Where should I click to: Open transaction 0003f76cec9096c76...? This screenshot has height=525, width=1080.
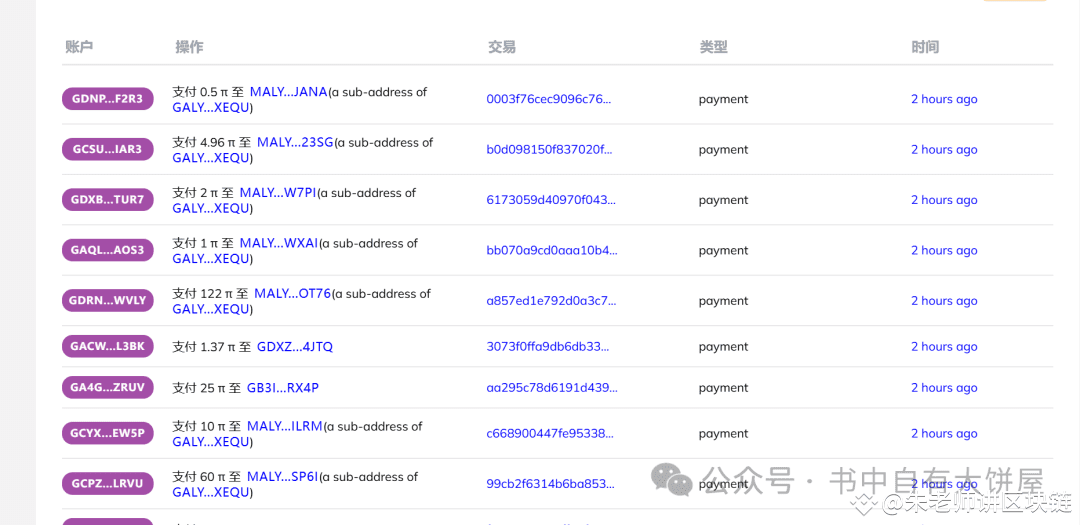point(549,99)
